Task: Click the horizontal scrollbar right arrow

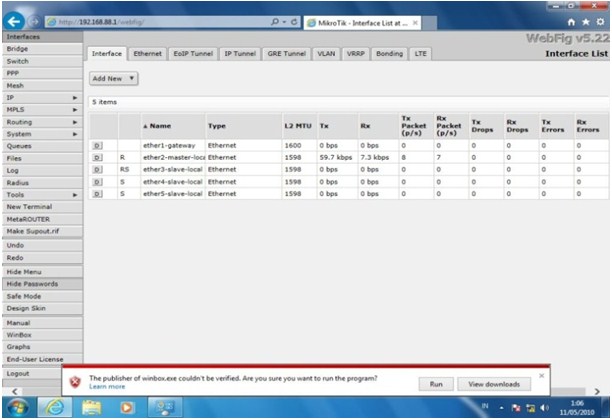Action: 597,391
